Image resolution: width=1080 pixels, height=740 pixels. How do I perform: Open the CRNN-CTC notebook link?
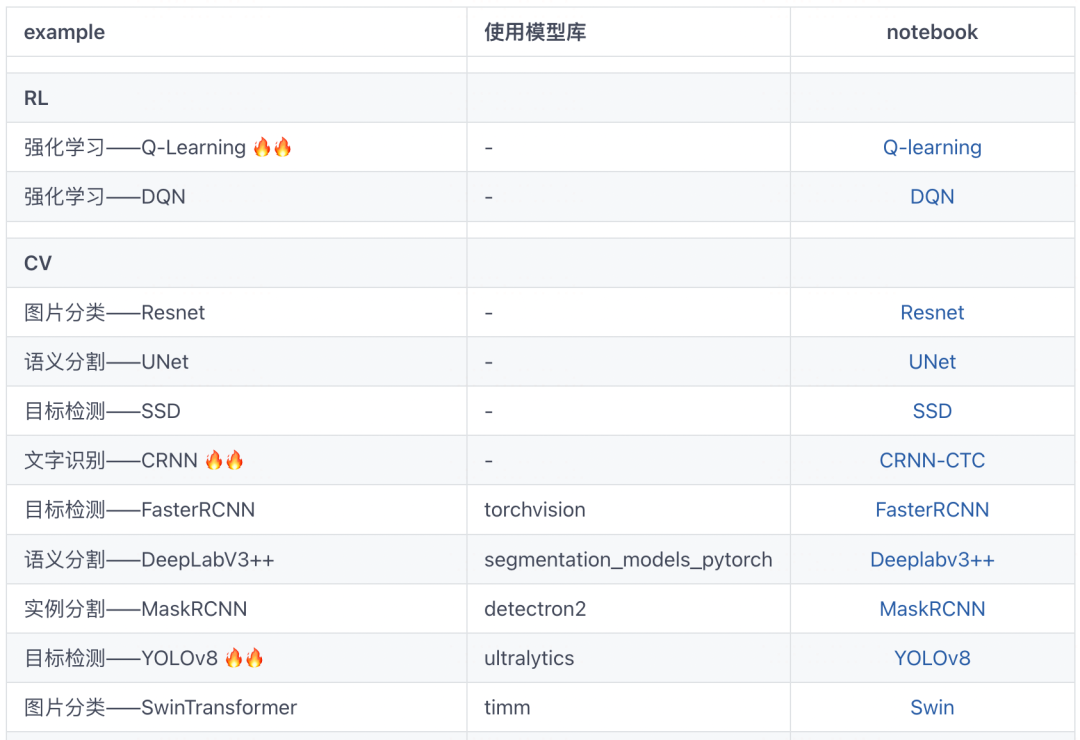pyautogui.click(x=932, y=460)
